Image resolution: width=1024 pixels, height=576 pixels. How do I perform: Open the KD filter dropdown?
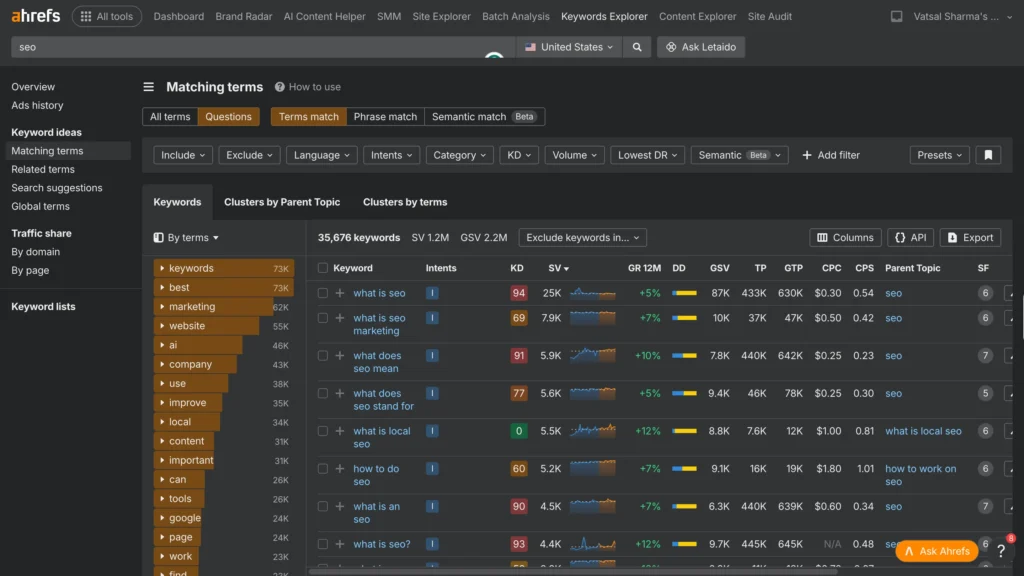(x=519, y=155)
